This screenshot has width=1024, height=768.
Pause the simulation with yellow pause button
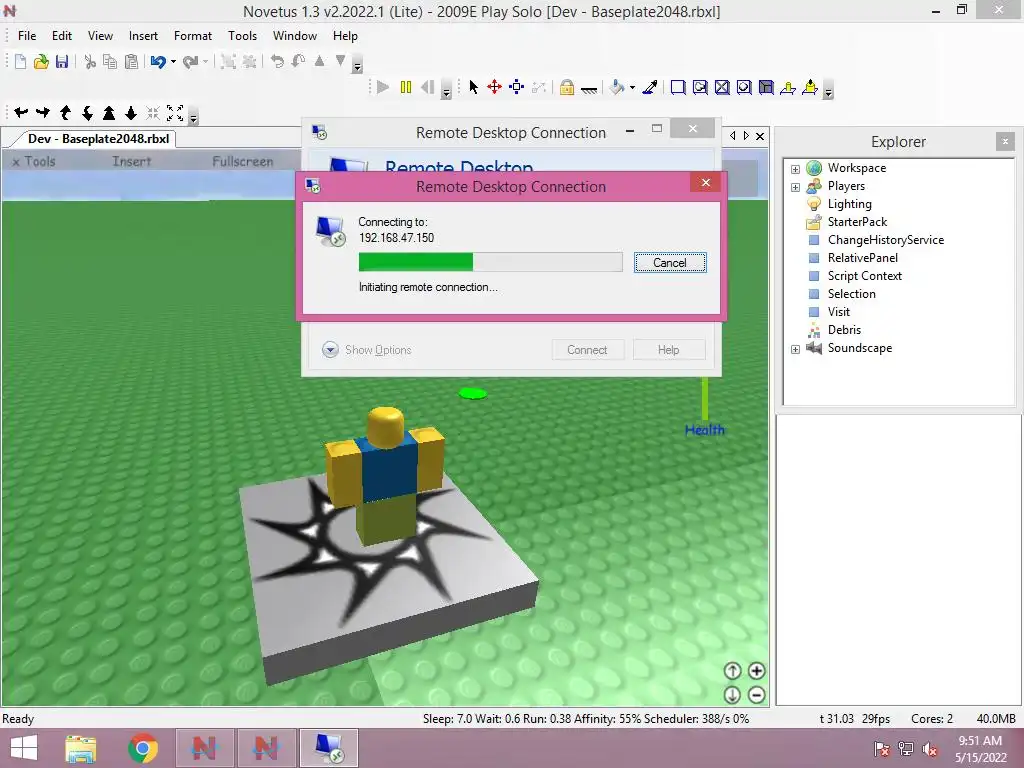pos(406,87)
